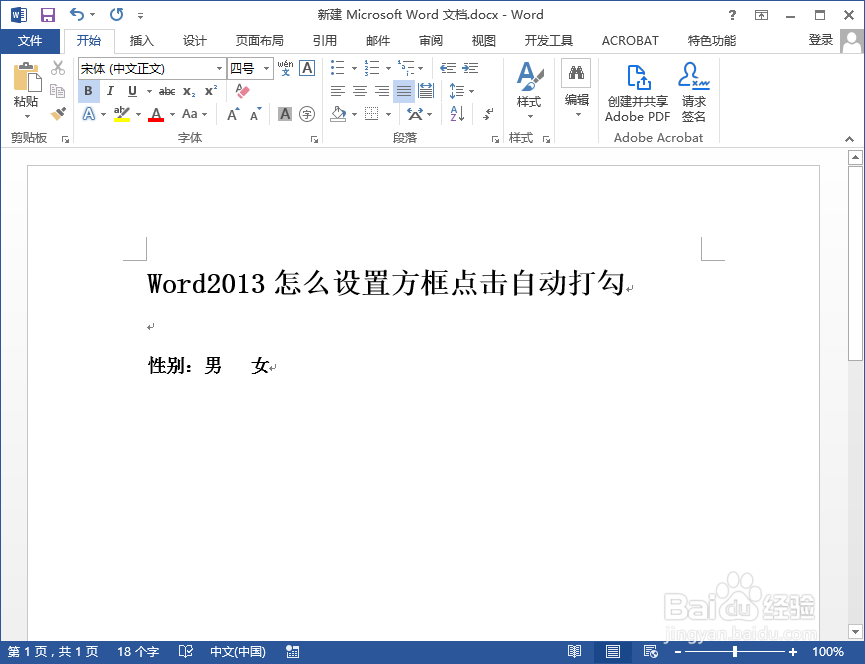Switch to the Design tab

click(194, 41)
